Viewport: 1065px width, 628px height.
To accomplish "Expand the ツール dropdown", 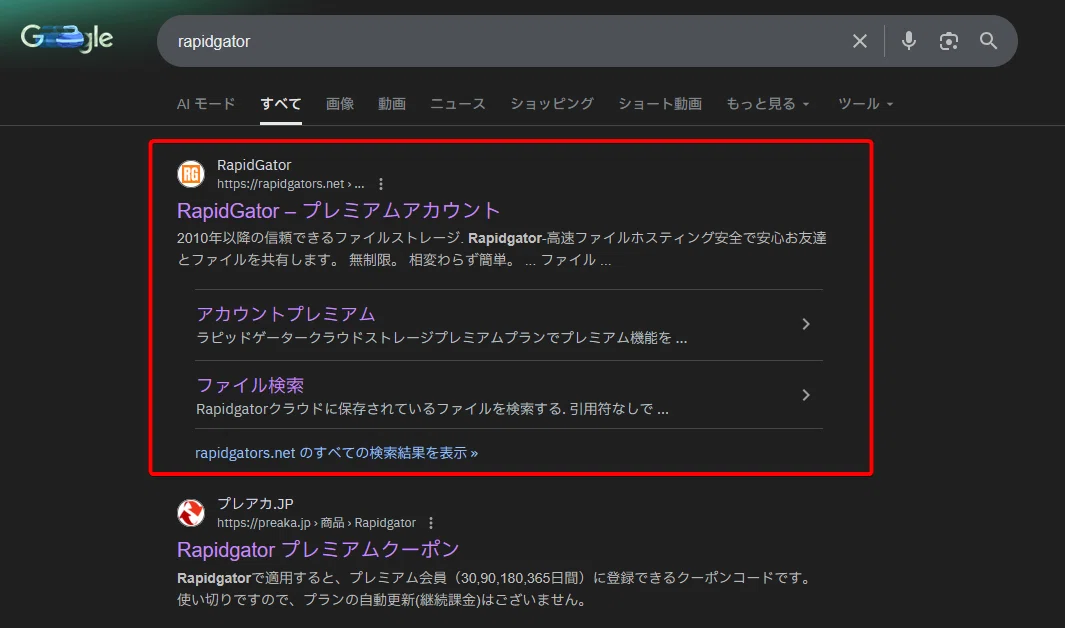I will (865, 104).
